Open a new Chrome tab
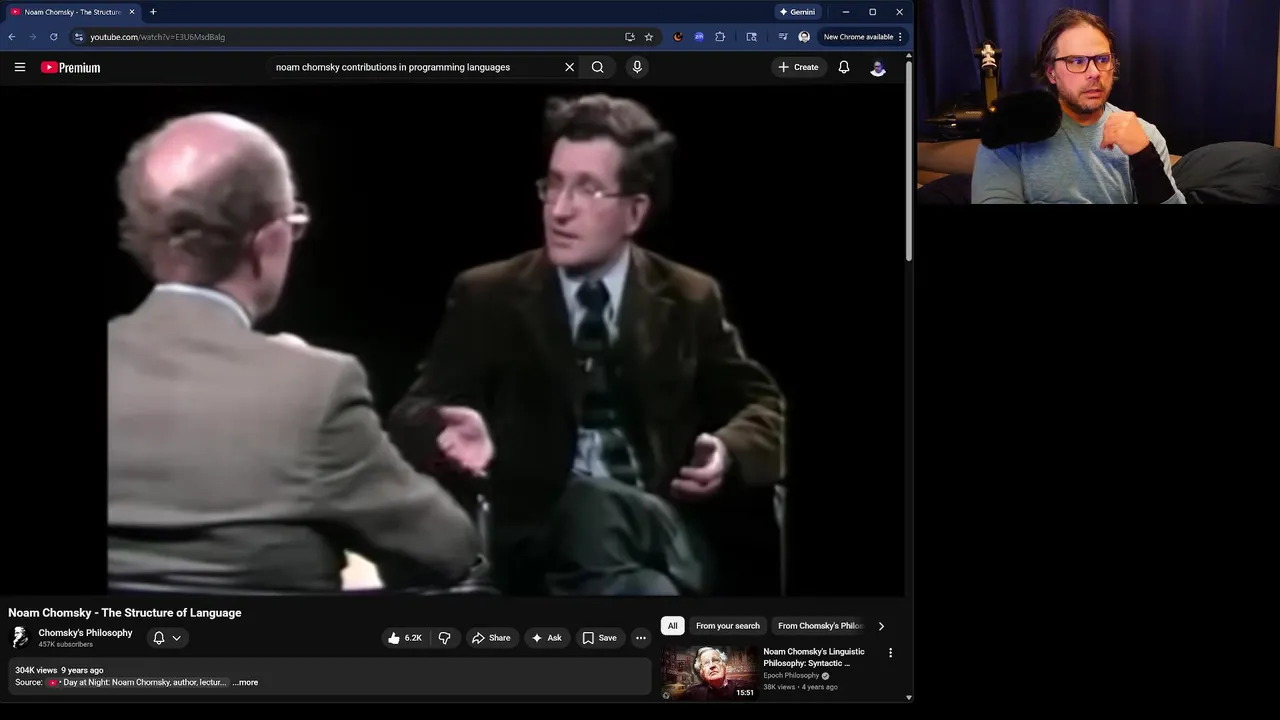This screenshot has width=1280, height=720. point(153,12)
